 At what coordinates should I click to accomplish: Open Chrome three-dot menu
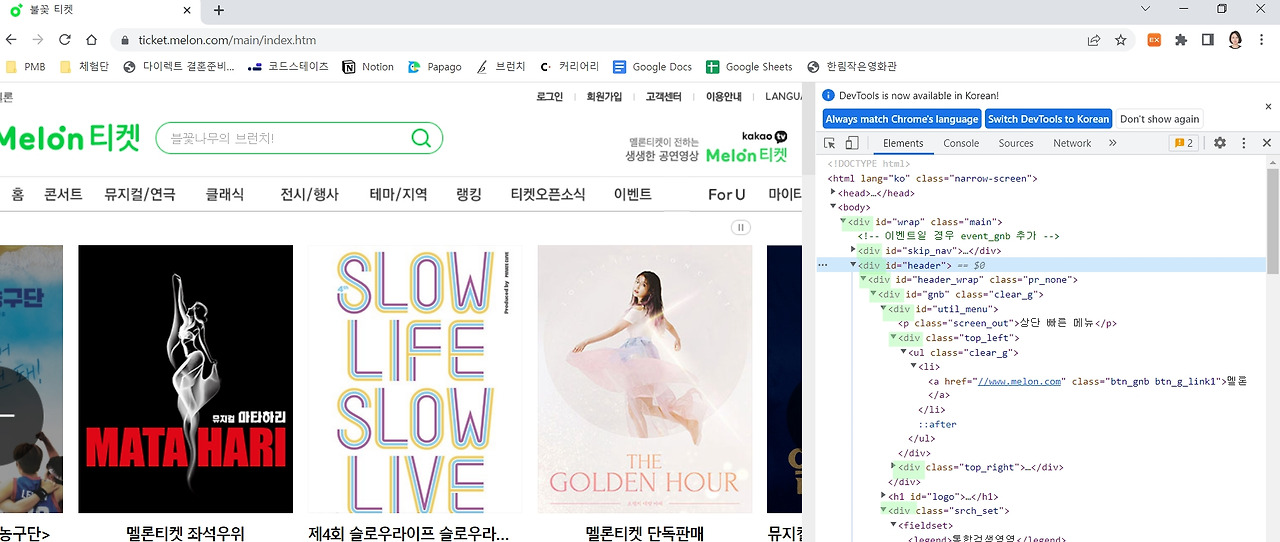click(x=1264, y=40)
